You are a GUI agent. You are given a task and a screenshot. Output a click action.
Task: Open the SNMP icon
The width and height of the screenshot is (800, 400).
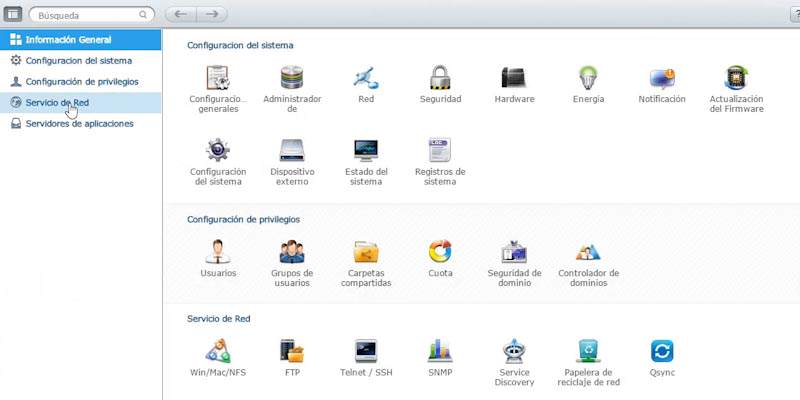pyautogui.click(x=440, y=351)
